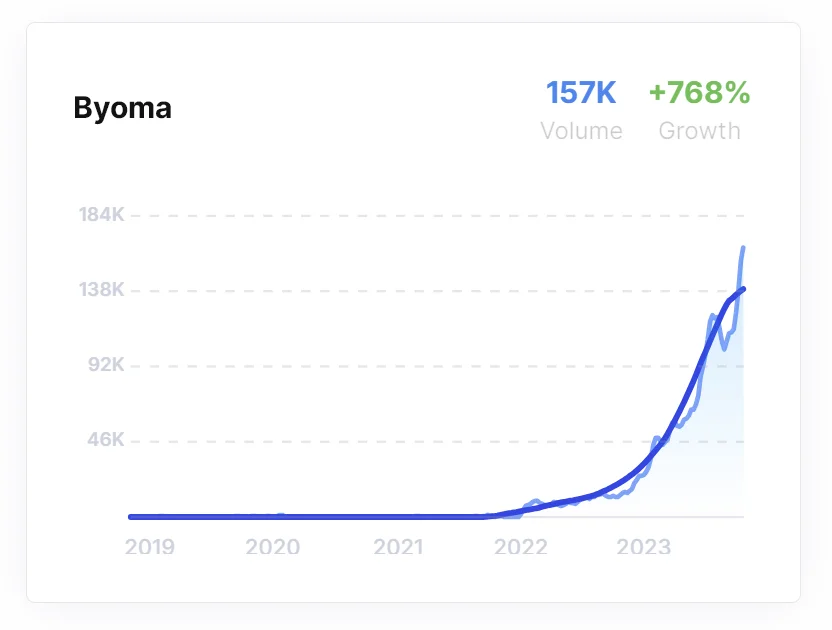Viewport: 832px width, 630px height.
Task: Select the 2020 year label
Action: tap(273, 547)
